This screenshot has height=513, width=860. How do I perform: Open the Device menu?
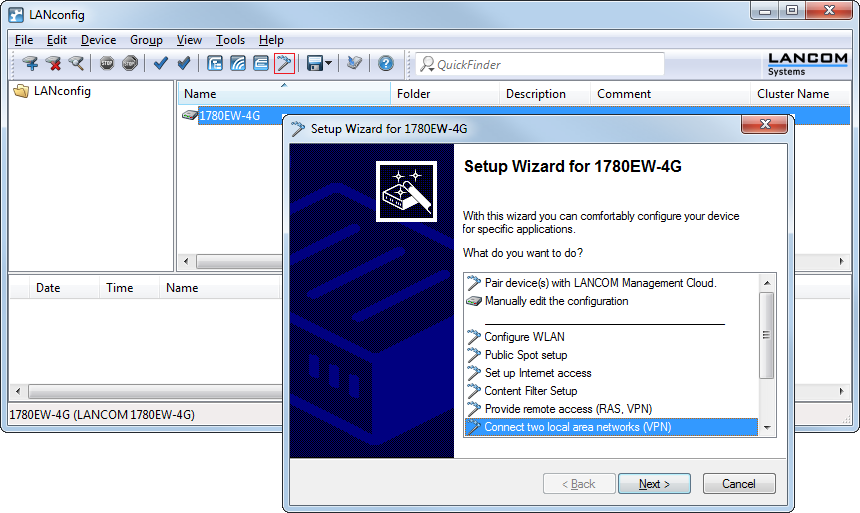point(98,40)
